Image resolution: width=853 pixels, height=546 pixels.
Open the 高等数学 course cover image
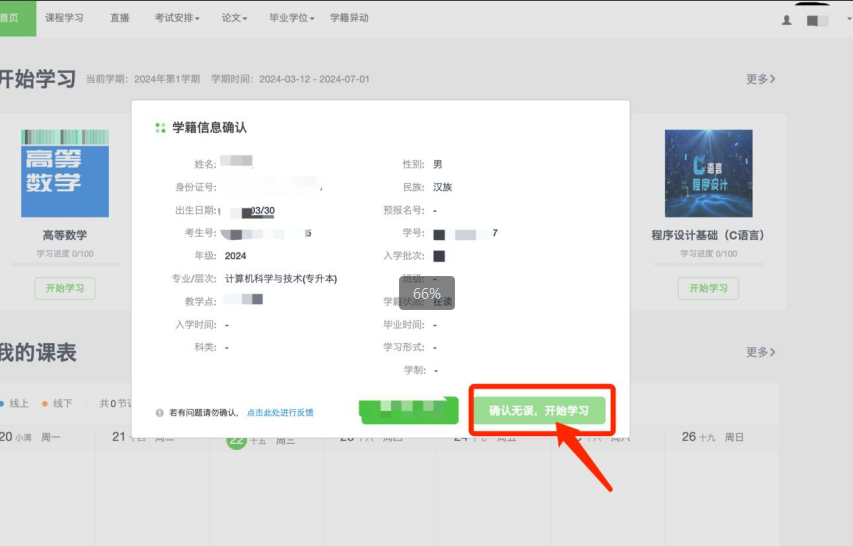pos(65,174)
